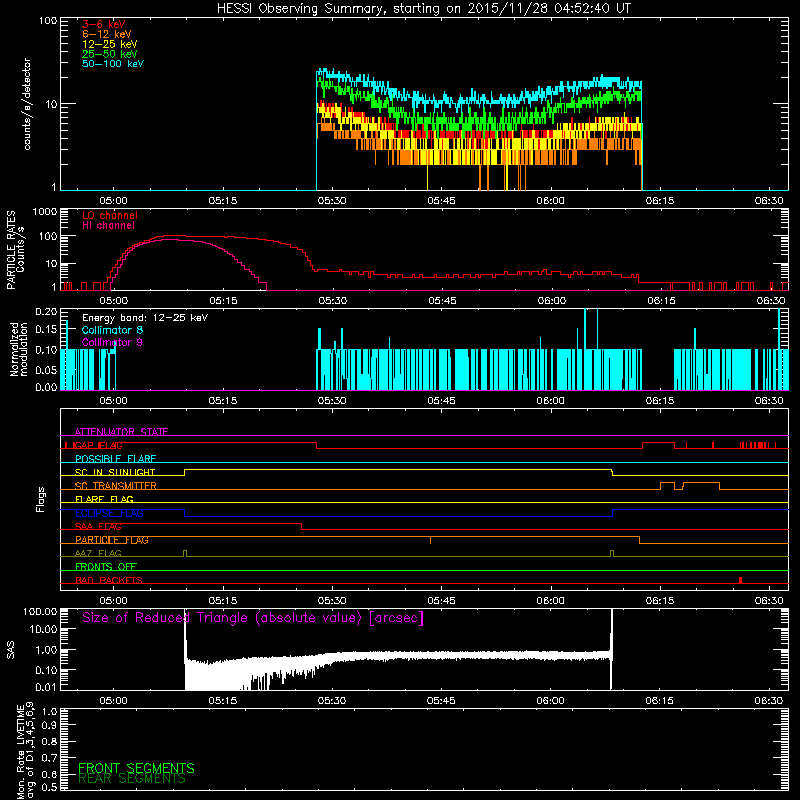Click the FLARE FLAG label

click(104, 499)
